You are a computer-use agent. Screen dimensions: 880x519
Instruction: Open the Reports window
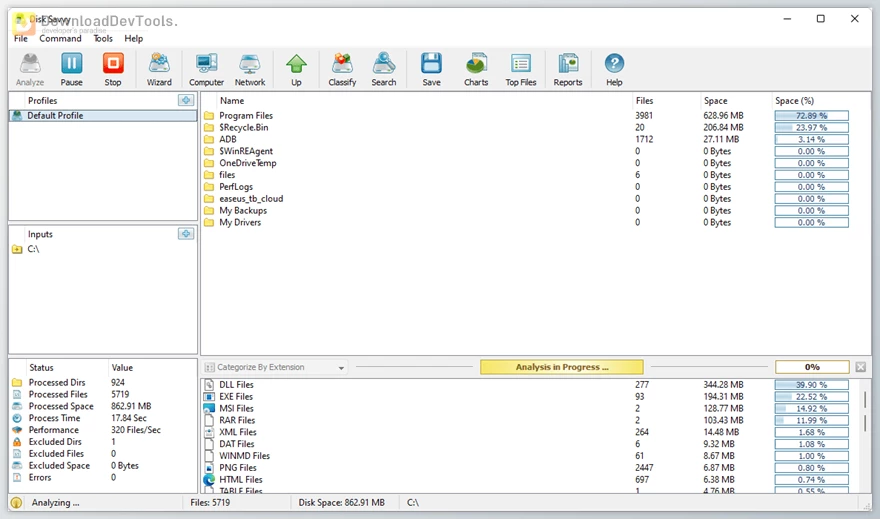[x=568, y=70]
